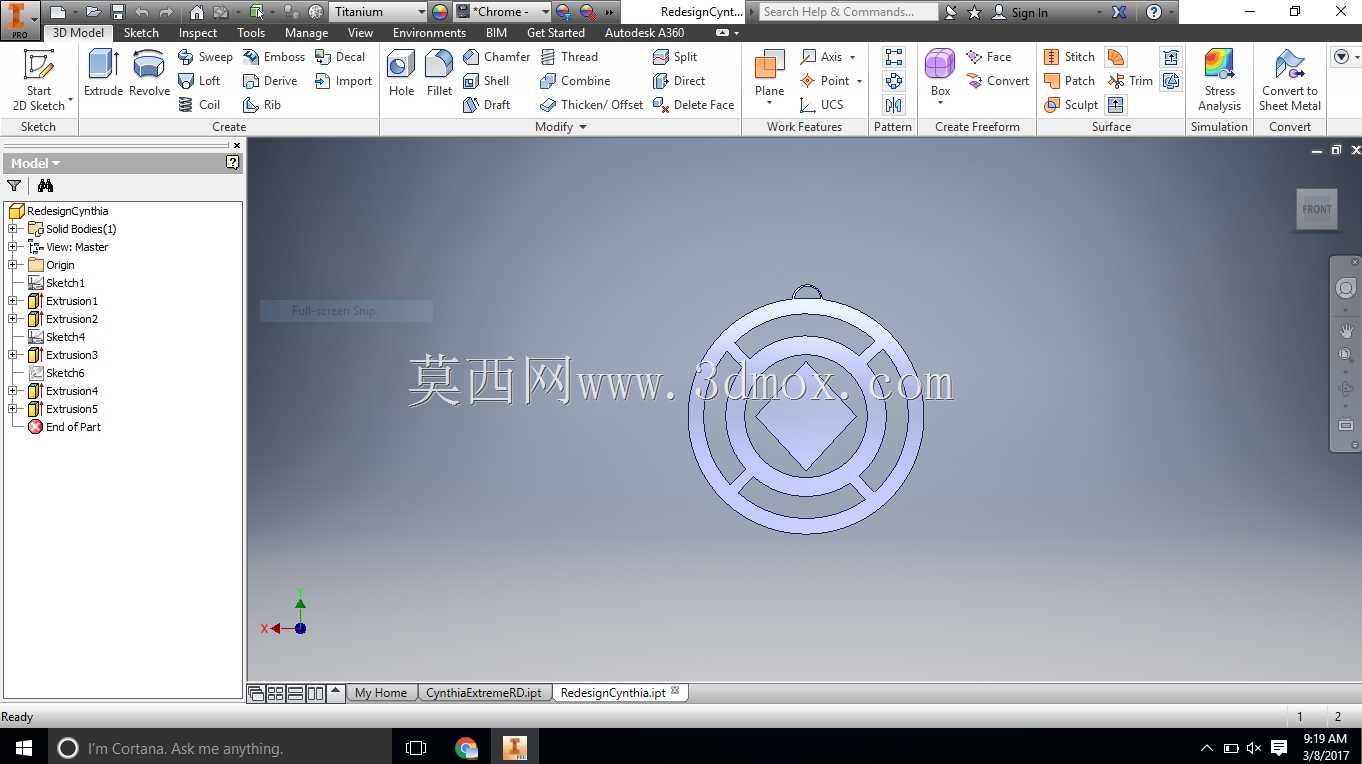Open the Derive component tool

click(x=270, y=81)
